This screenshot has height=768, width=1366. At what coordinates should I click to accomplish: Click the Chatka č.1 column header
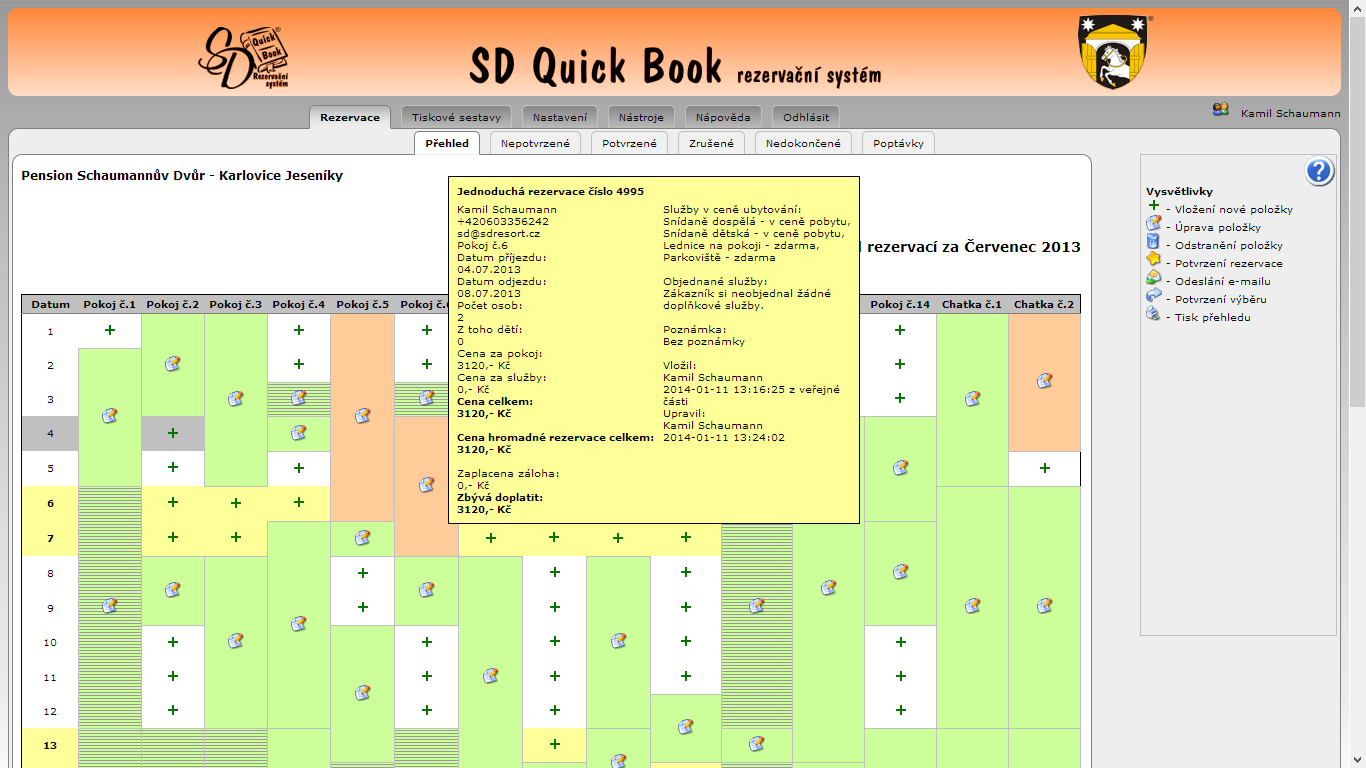coord(972,305)
